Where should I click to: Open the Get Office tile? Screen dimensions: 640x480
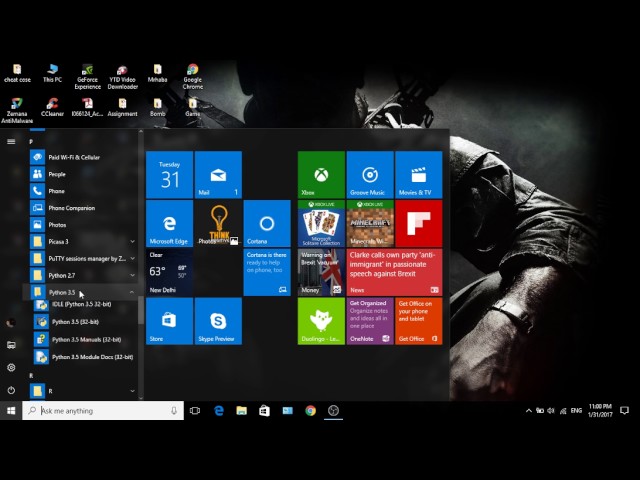419,321
